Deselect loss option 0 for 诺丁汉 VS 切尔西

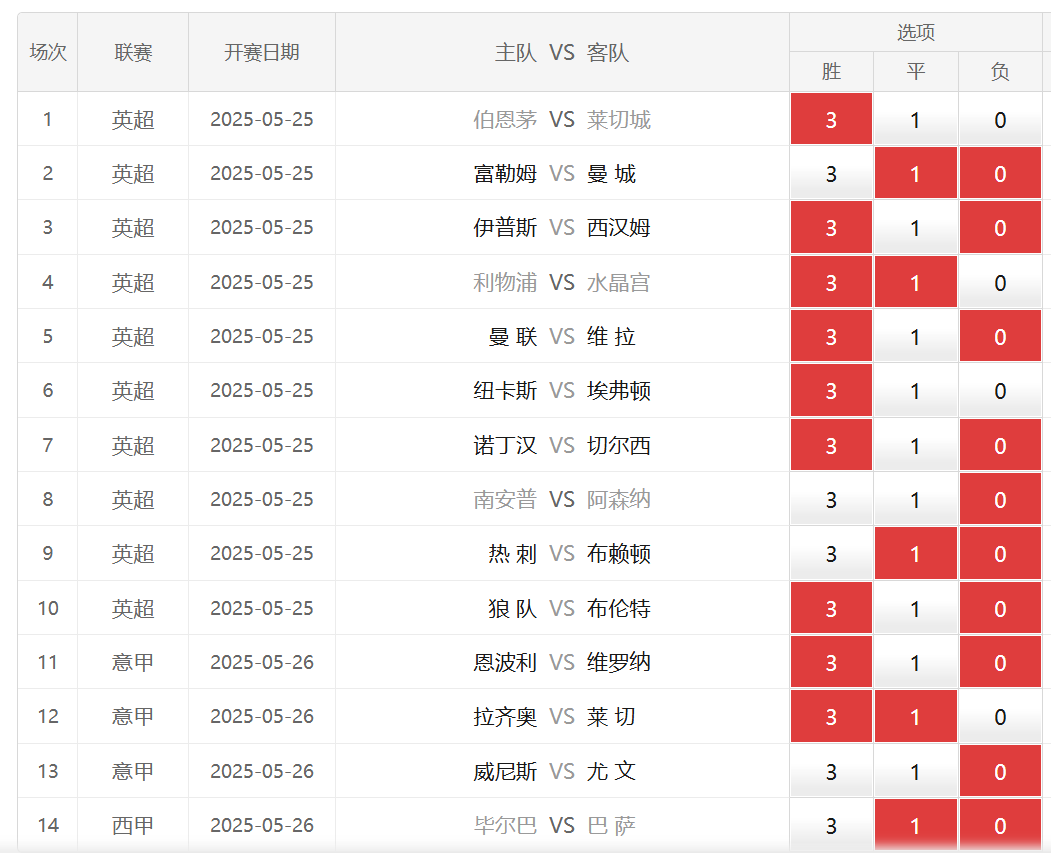(1000, 445)
